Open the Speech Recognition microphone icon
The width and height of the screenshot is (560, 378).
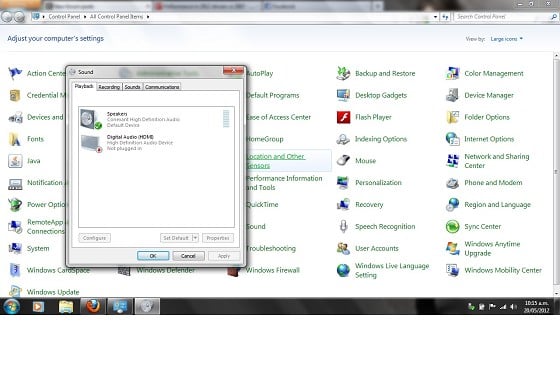(x=343, y=227)
